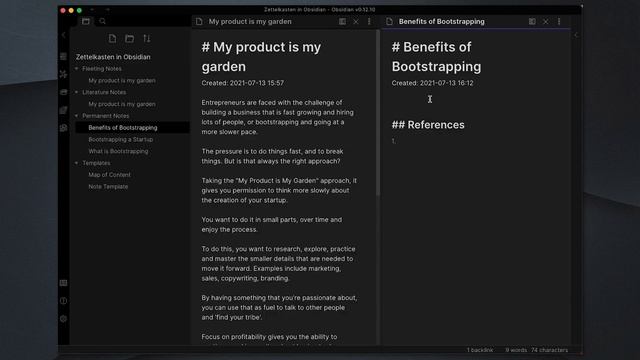This screenshot has width=640, height=360.
Task: Create a new note icon
Action: click(x=112, y=38)
